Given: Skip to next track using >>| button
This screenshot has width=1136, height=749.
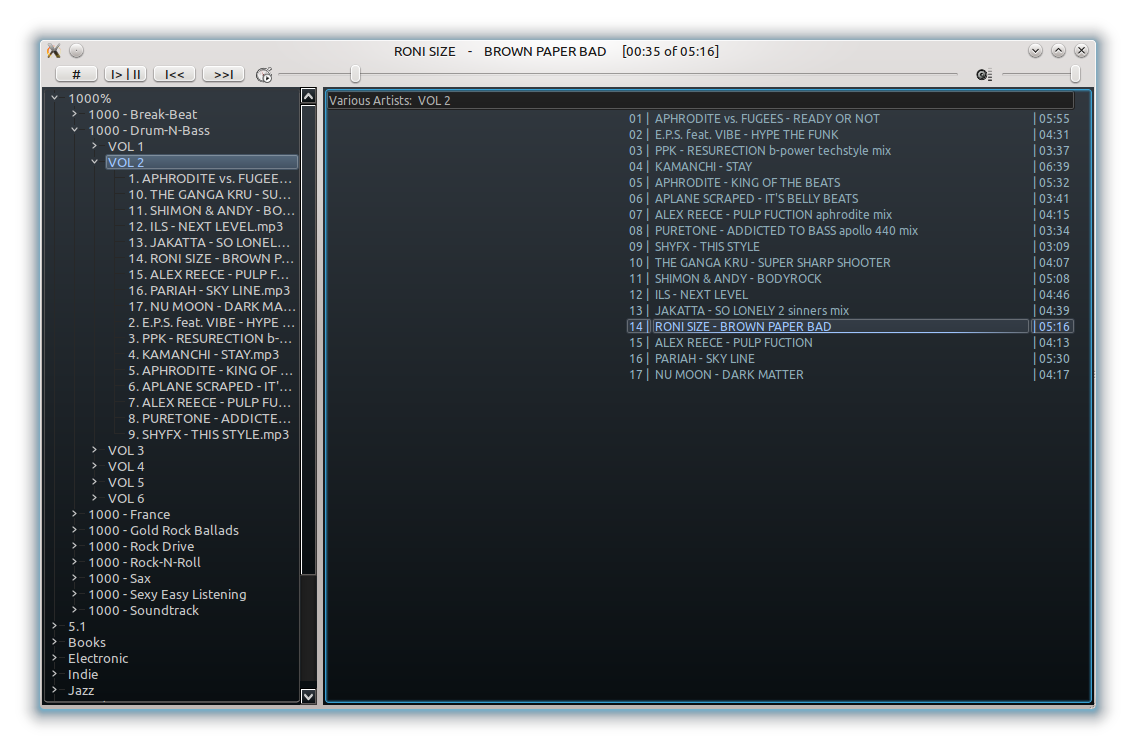Looking at the screenshot, I should [224, 73].
